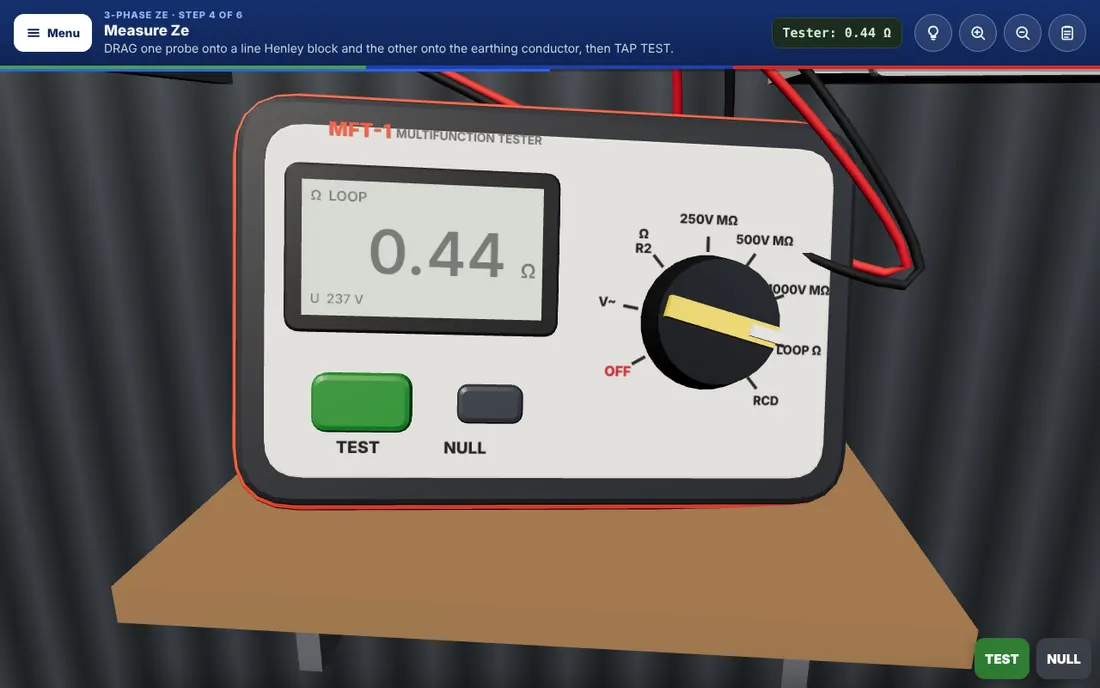Click the 0.44 reading on the LCD
This screenshot has height=688, width=1100.
coord(436,253)
